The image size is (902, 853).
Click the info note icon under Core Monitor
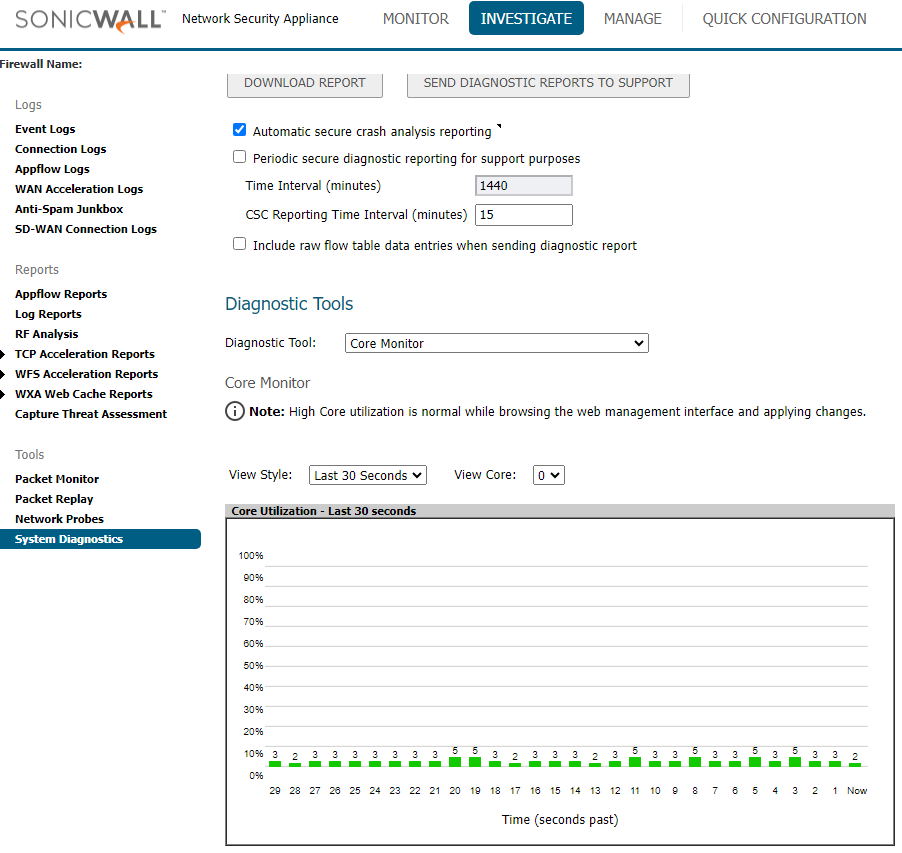click(x=235, y=412)
